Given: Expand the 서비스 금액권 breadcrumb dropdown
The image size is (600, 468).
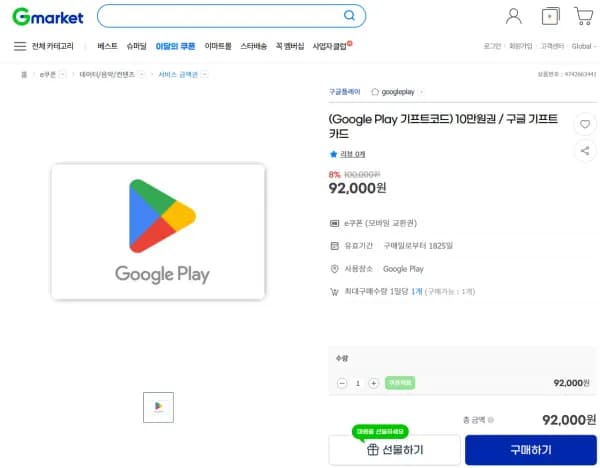Looking at the screenshot, I should pyautogui.click(x=205, y=74).
